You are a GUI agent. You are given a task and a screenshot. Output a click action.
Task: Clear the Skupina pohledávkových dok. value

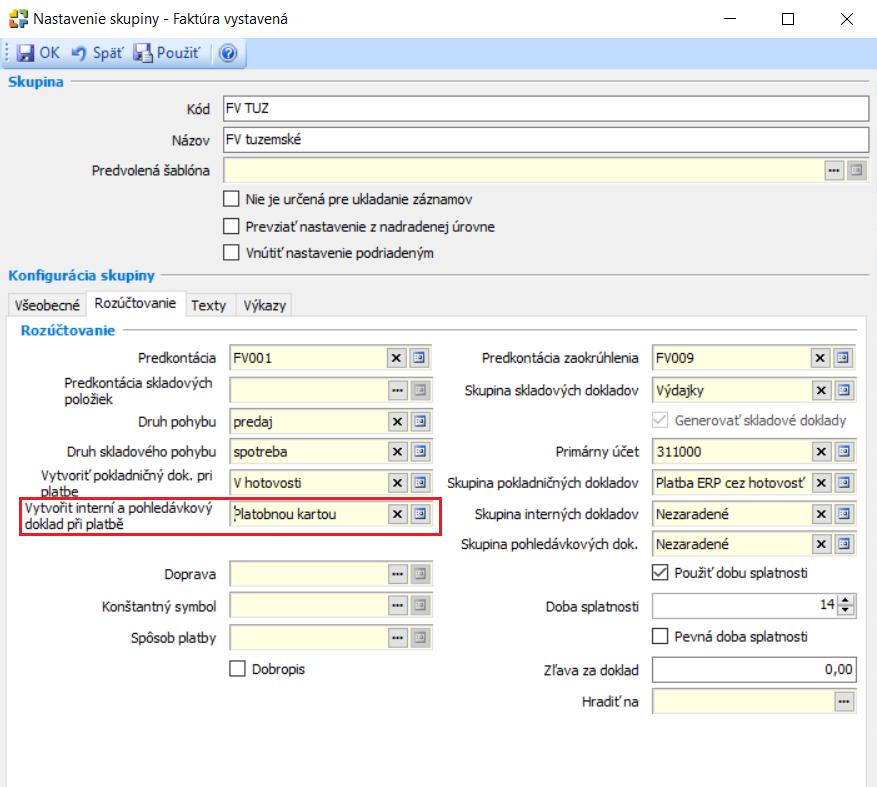[x=821, y=544]
